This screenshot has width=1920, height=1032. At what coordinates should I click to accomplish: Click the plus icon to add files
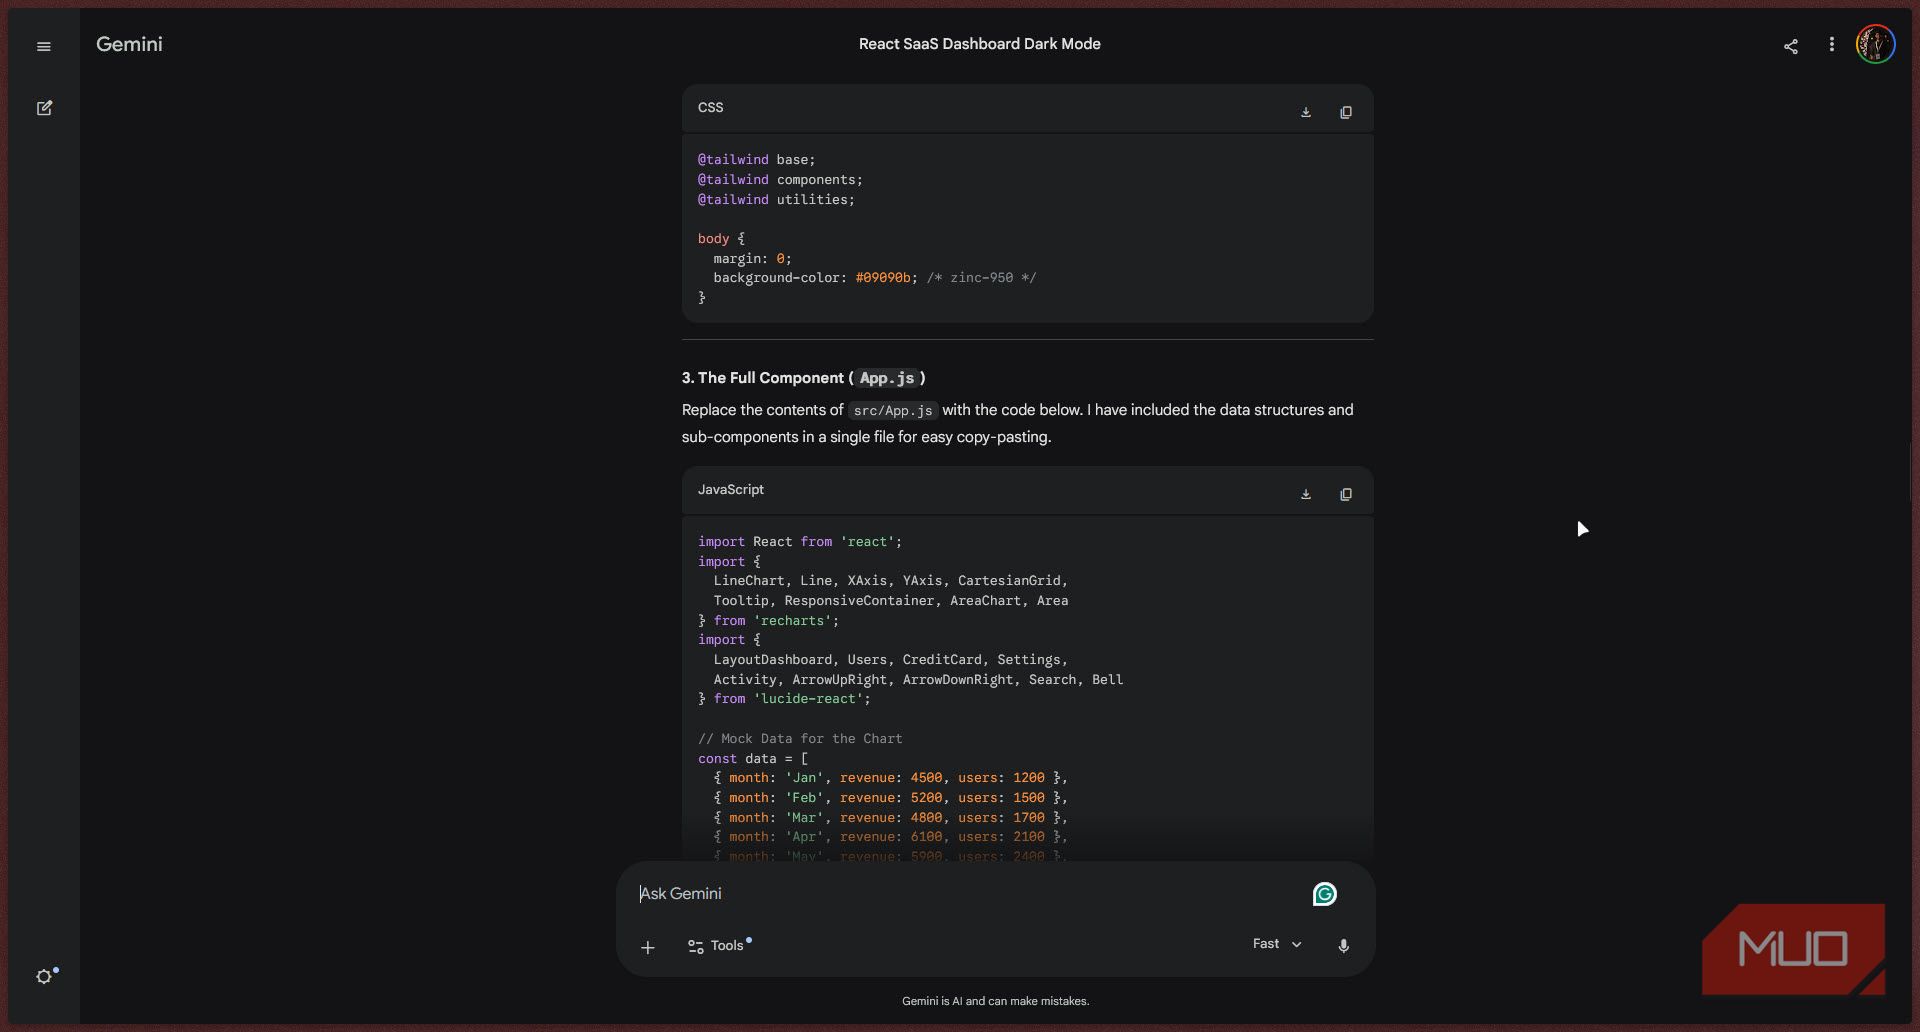648,947
